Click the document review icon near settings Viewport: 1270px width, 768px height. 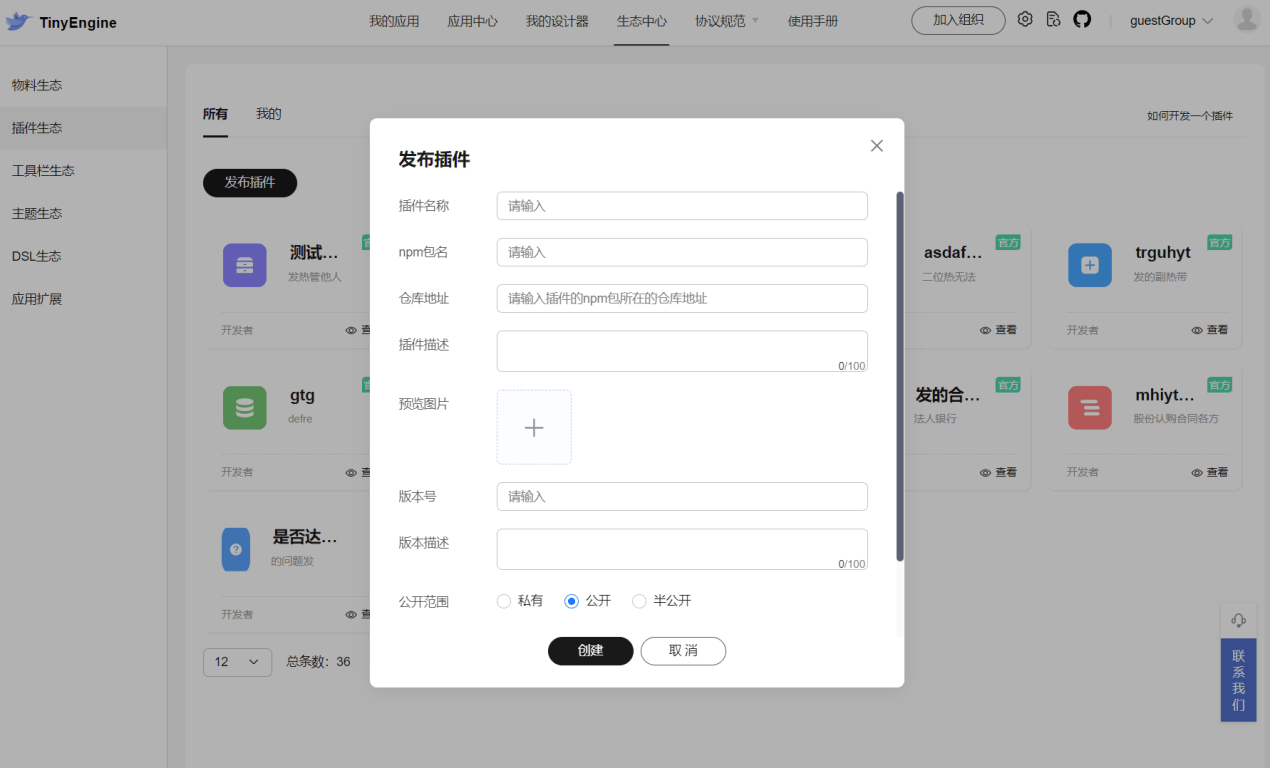[1053, 18]
